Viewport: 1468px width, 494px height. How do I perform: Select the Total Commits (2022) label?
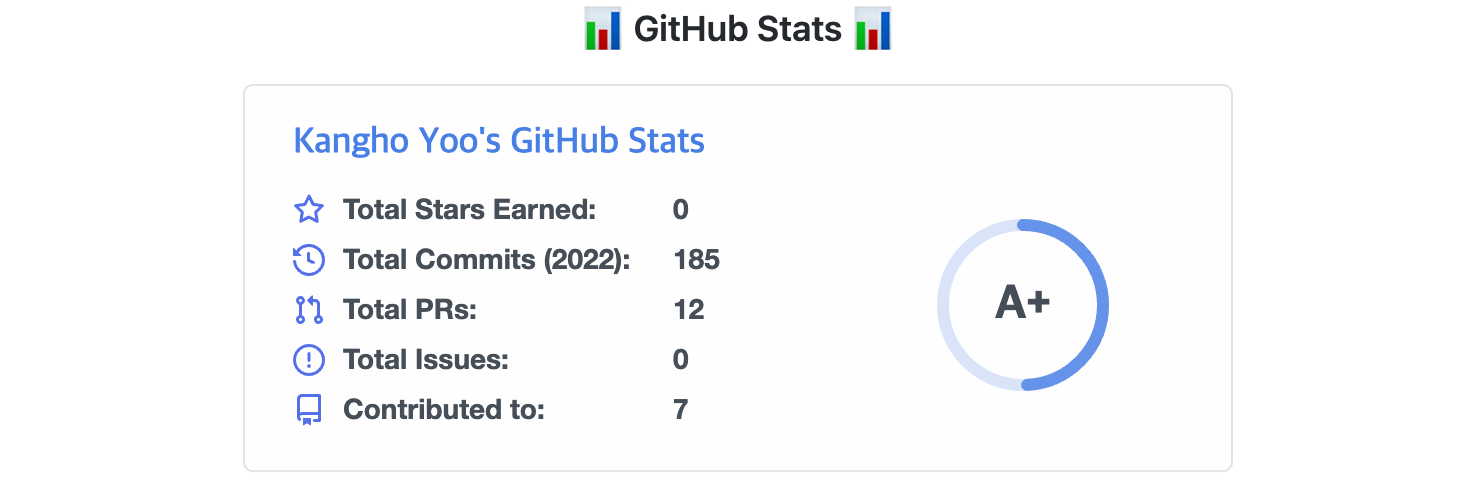pyautogui.click(x=487, y=260)
